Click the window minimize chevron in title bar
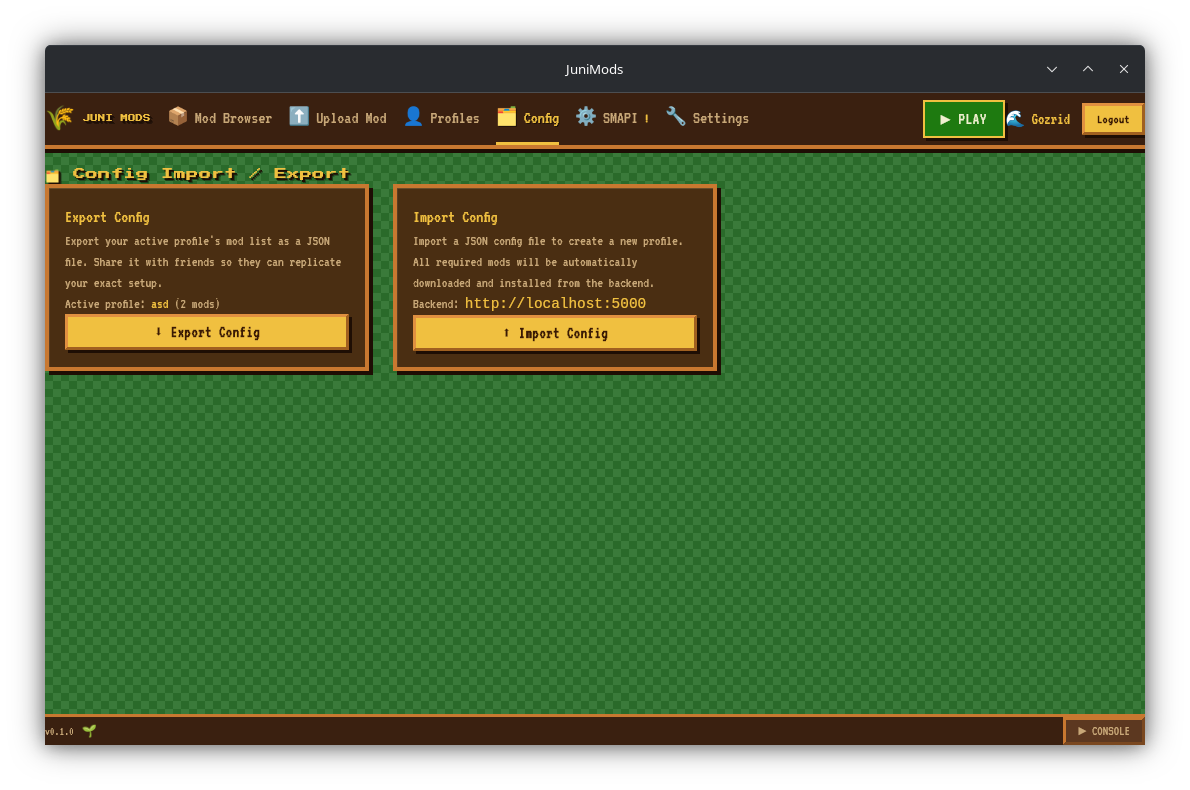 (x=1052, y=69)
